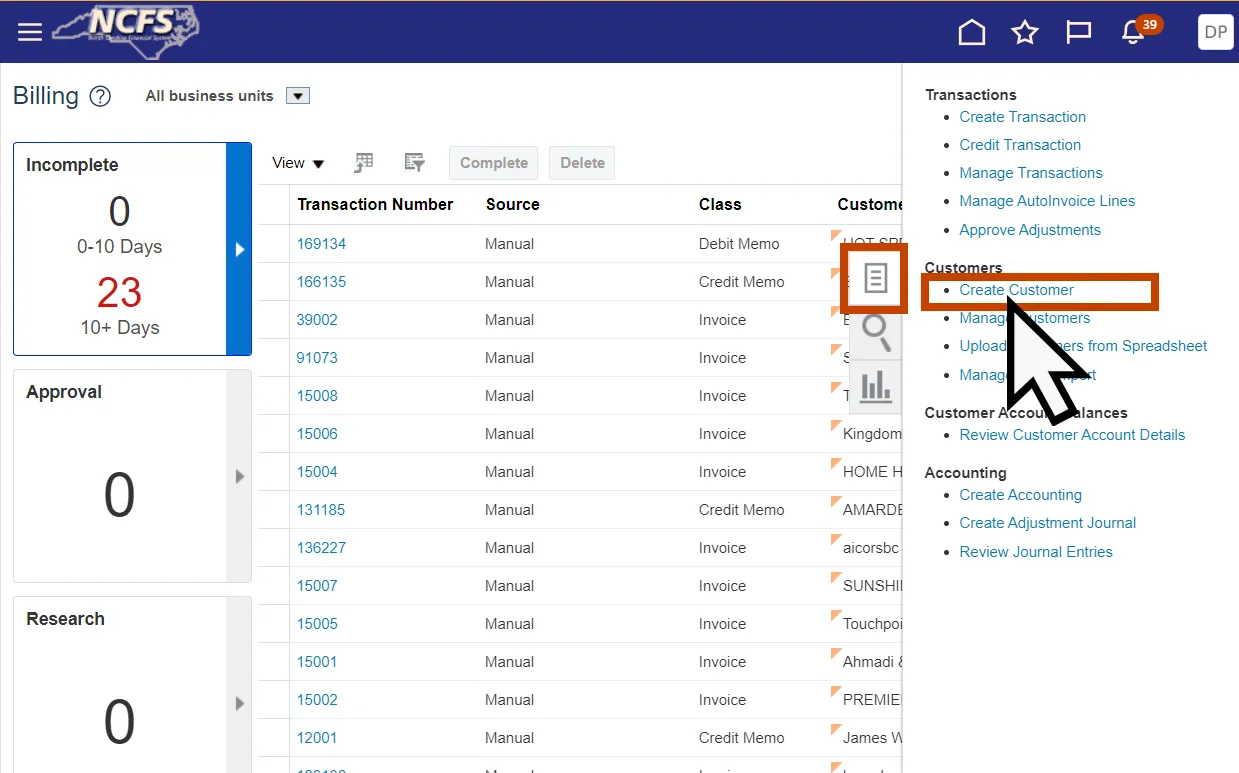
Task: Sort by the Class column header
Action: pyautogui.click(x=720, y=204)
